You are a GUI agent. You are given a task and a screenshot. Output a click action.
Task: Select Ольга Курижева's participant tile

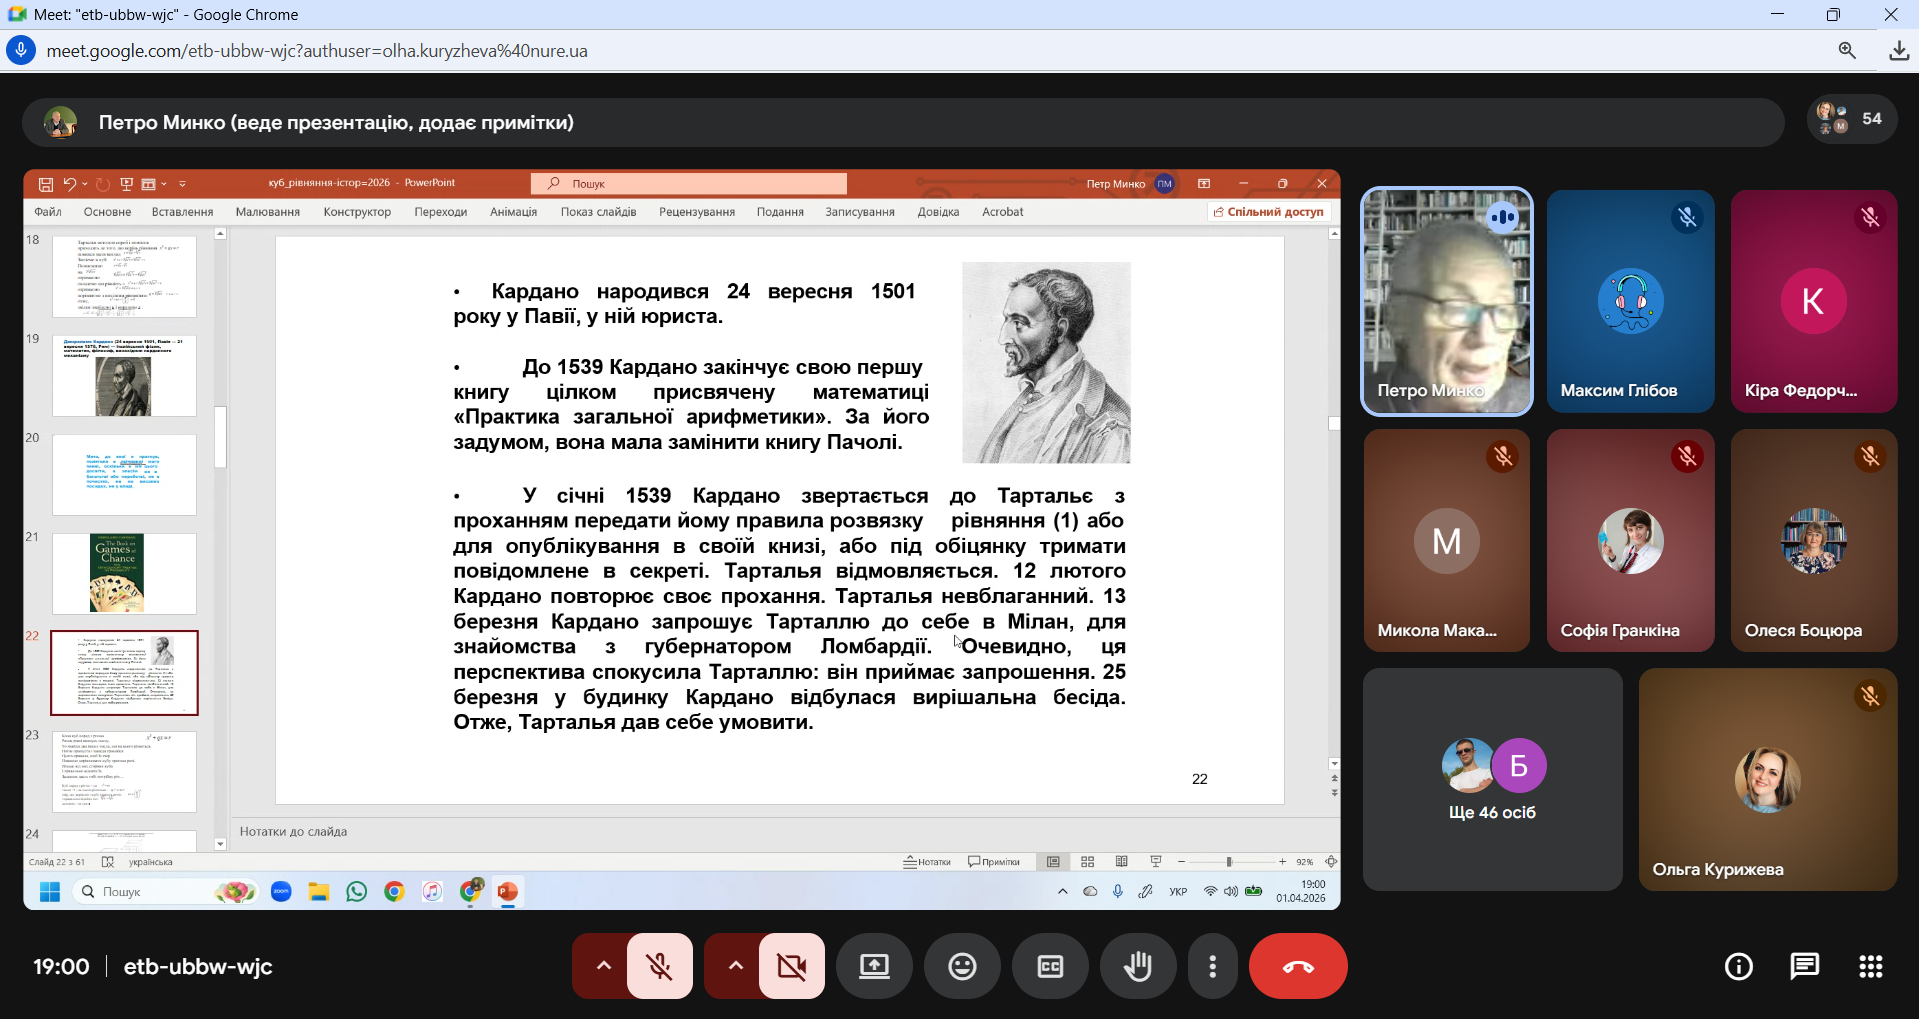click(x=1767, y=780)
